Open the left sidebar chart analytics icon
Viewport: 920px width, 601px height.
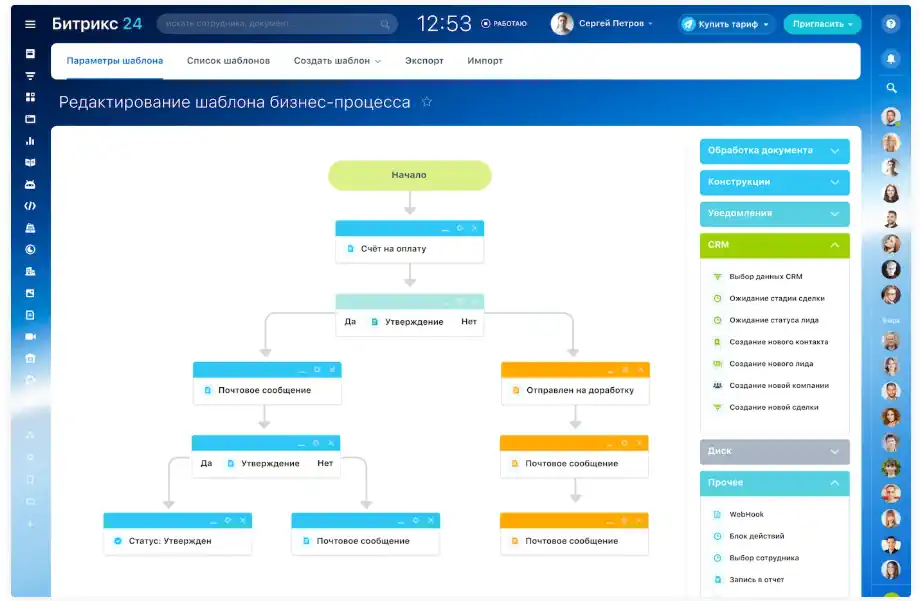30,141
